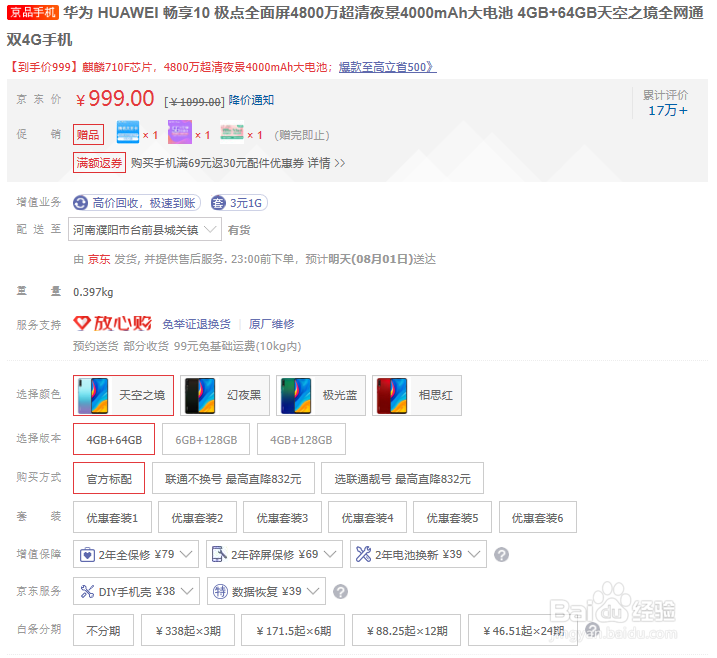Click the 3元1G data plan icon
Image resolution: width=717 pixels, height=658 pixels.
click(218, 203)
